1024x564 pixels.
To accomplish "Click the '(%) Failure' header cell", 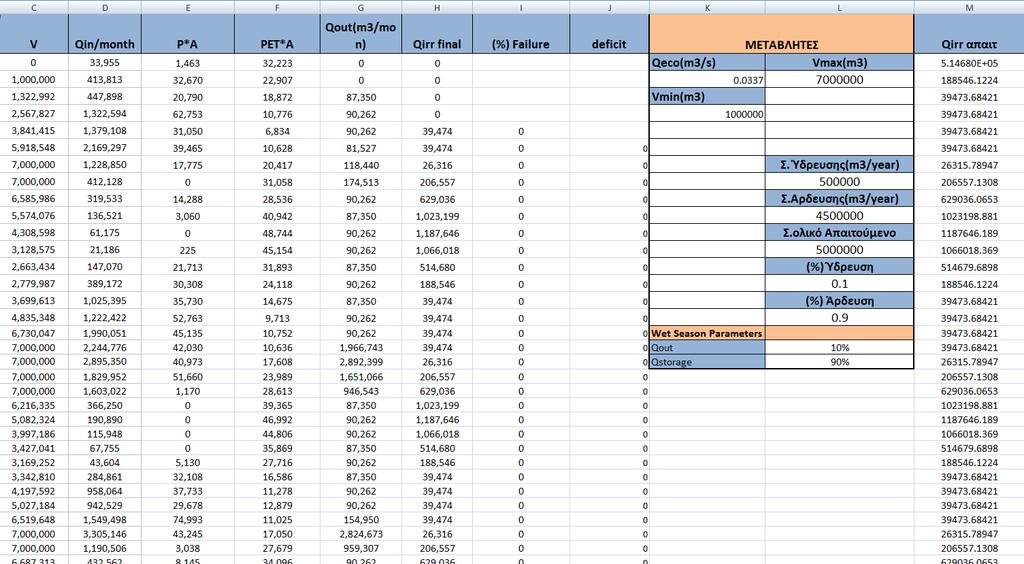I will click(520, 34).
